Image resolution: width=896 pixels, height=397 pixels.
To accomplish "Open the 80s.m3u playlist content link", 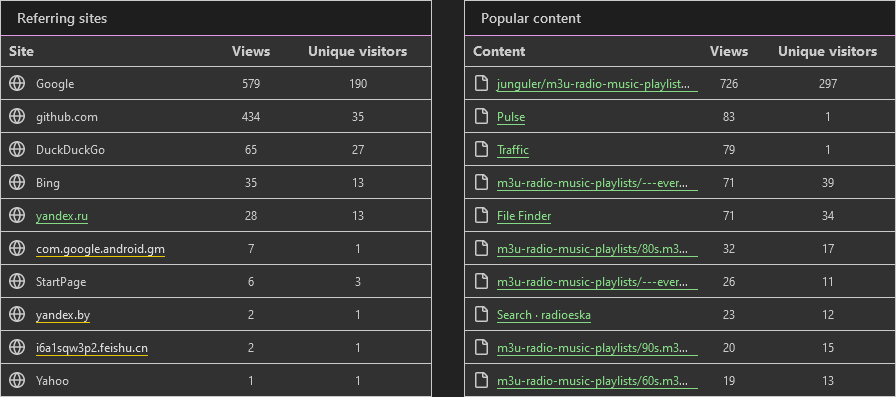I will [597, 249].
